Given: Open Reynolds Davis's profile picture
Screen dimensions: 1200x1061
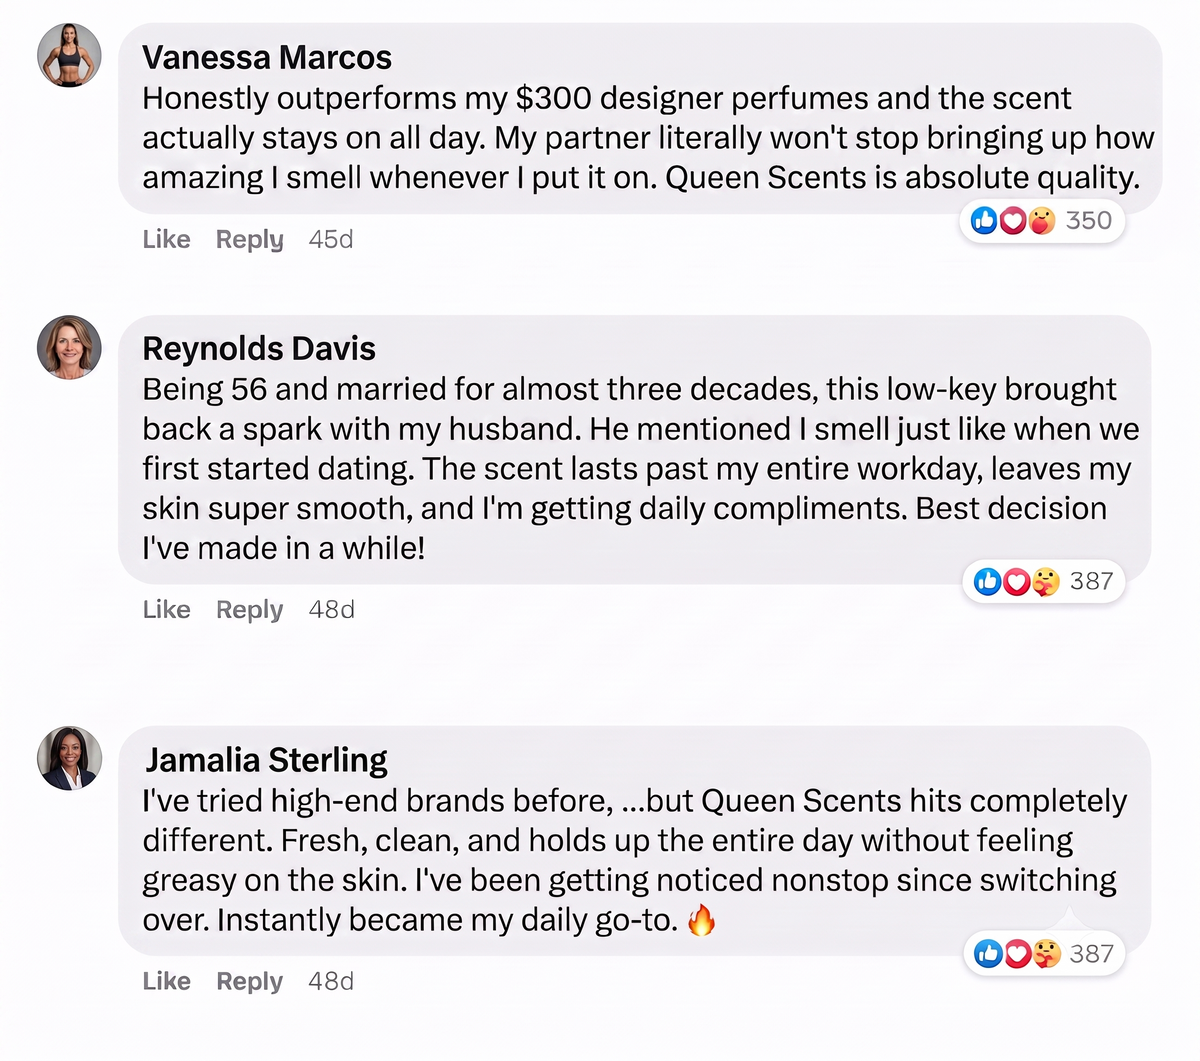Looking at the screenshot, I should coord(69,347).
